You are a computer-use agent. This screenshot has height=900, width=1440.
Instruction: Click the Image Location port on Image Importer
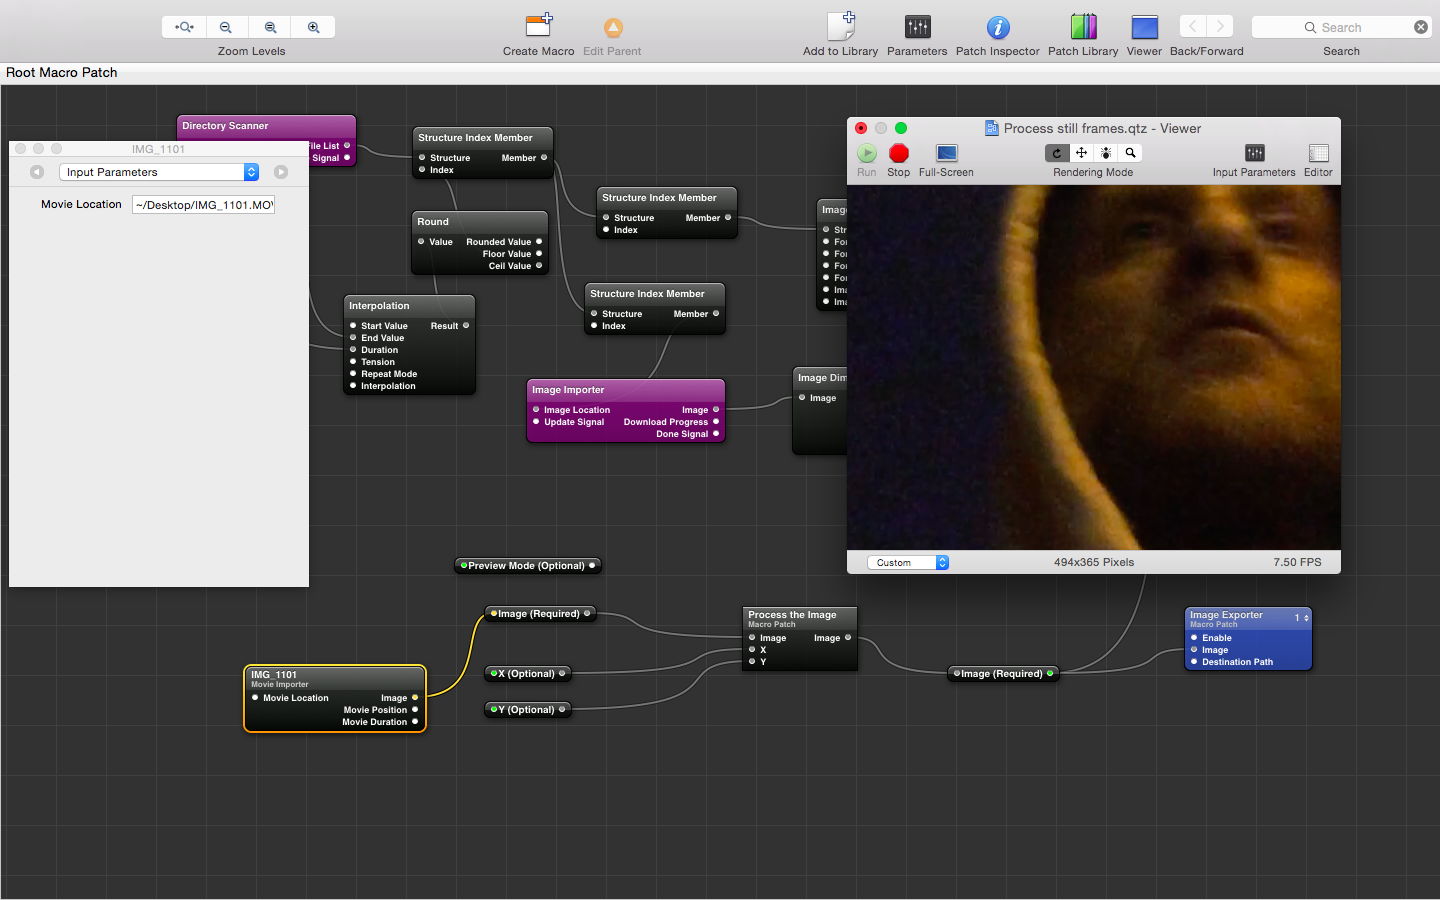coord(536,410)
